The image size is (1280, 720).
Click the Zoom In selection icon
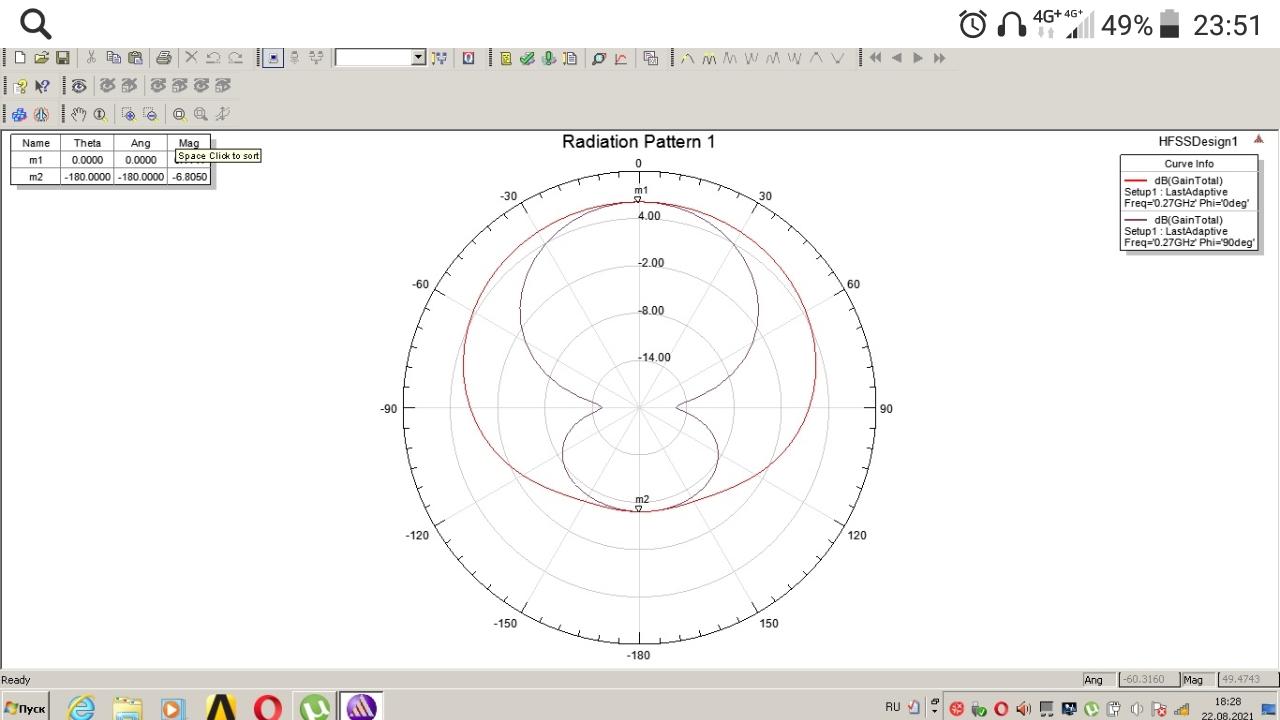click(x=128, y=114)
